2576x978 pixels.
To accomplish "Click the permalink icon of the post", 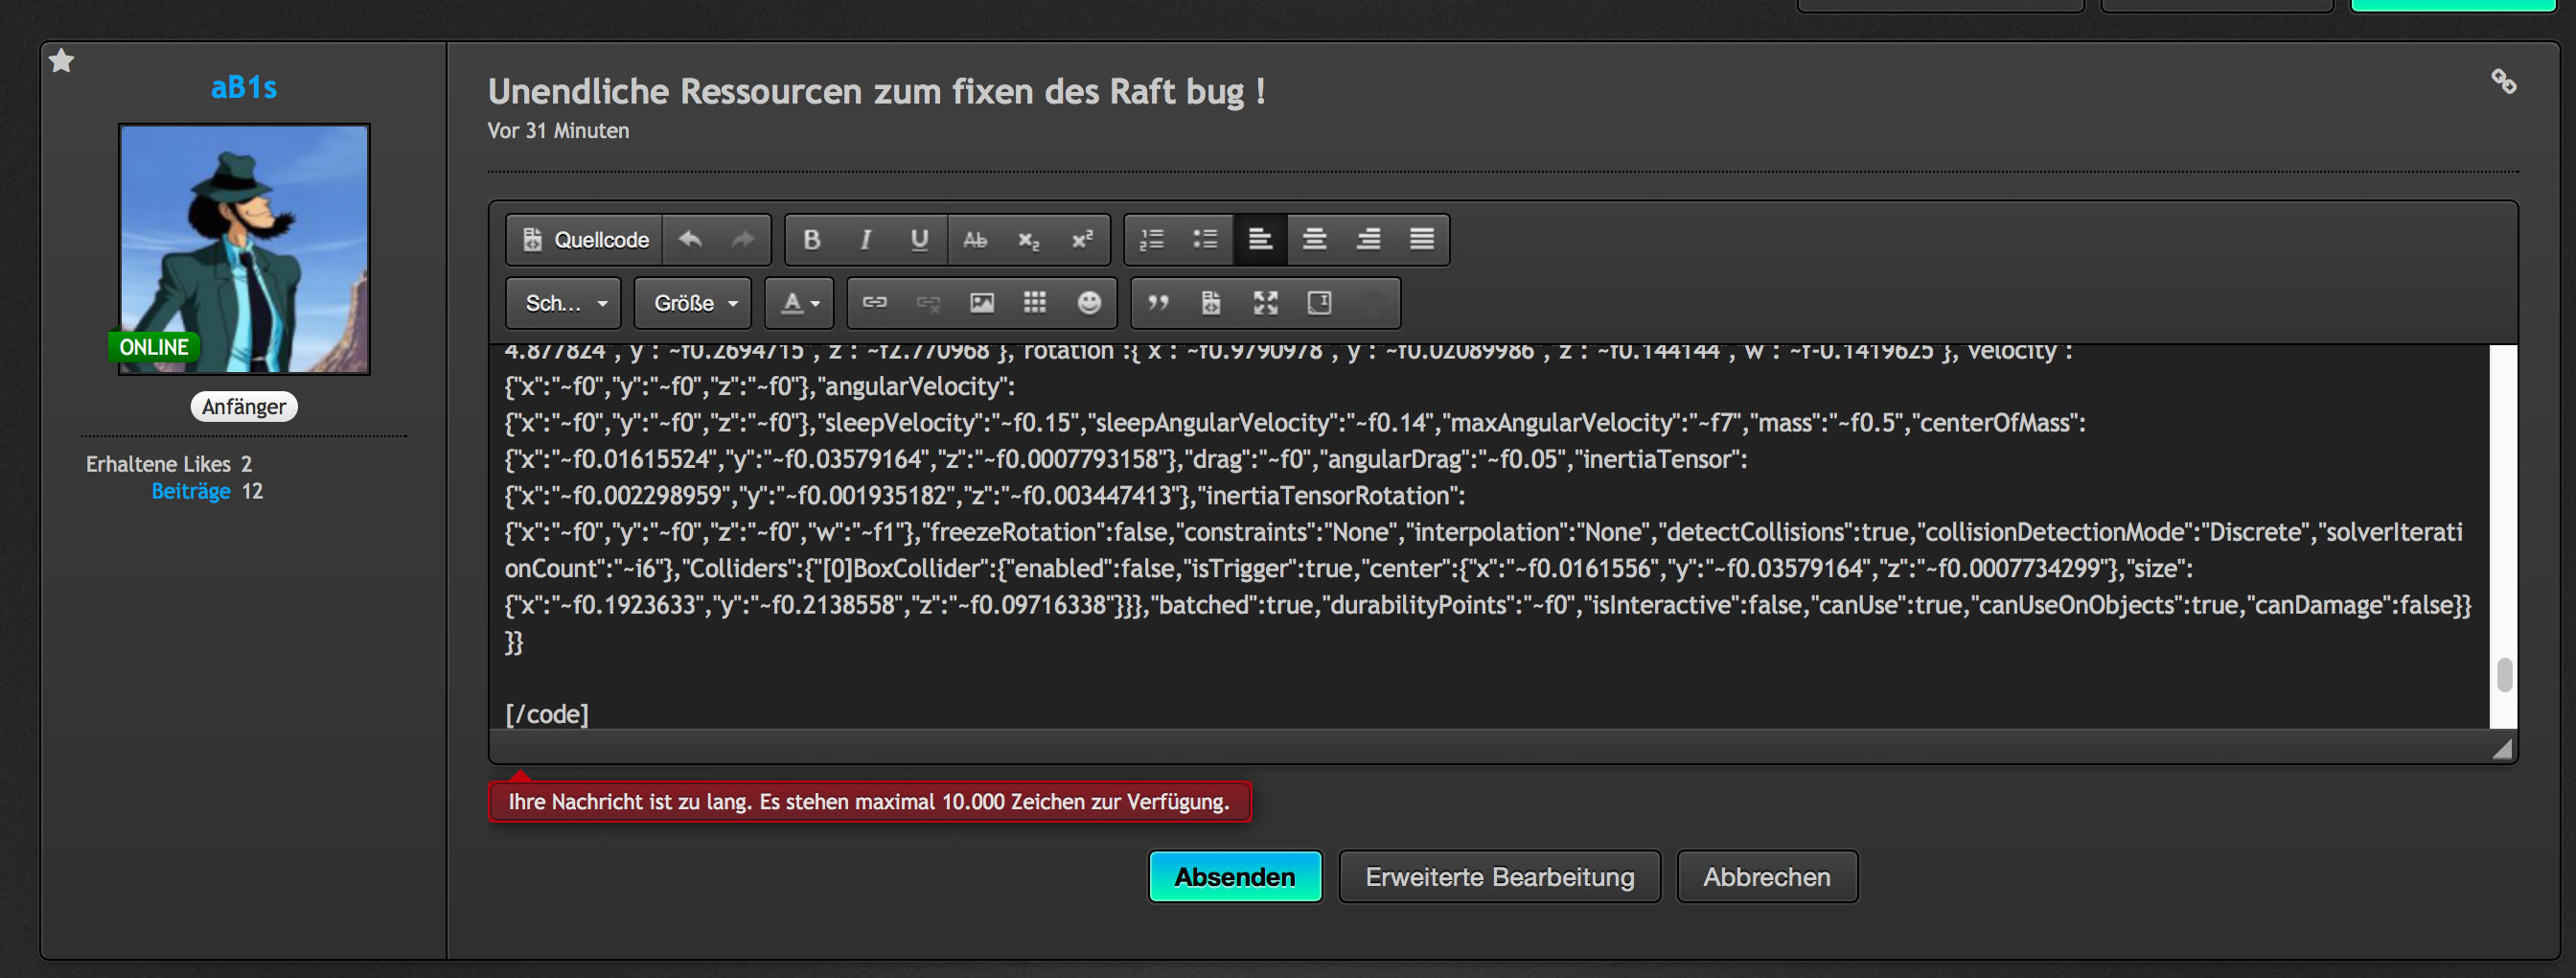I will [x=2502, y=82].
